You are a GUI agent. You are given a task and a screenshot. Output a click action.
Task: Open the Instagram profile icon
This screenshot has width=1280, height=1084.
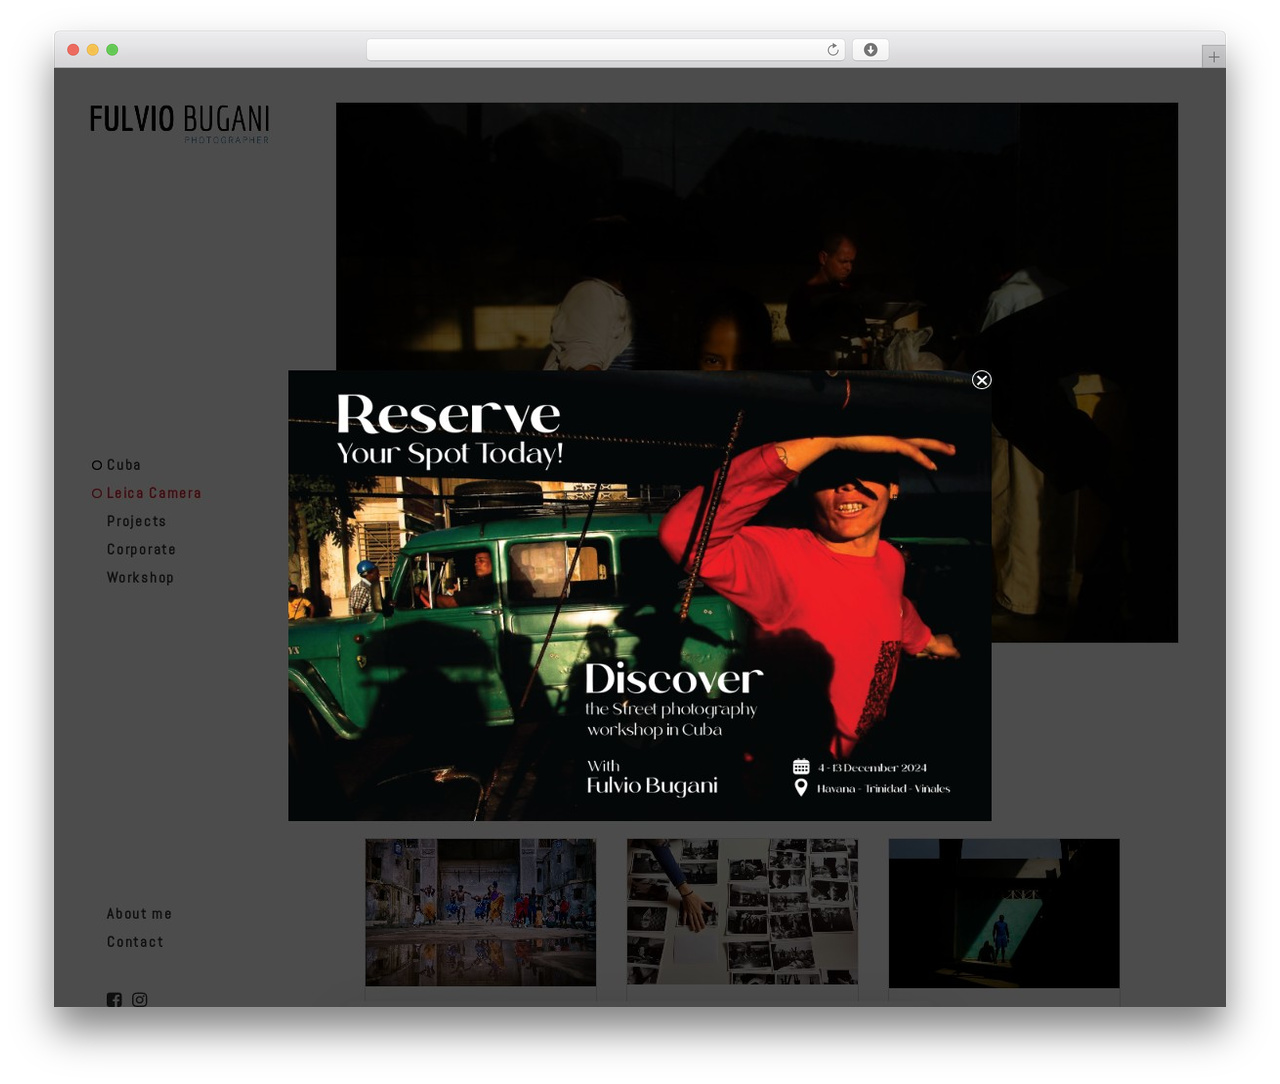pyautogui.click(x=140, y=999)
